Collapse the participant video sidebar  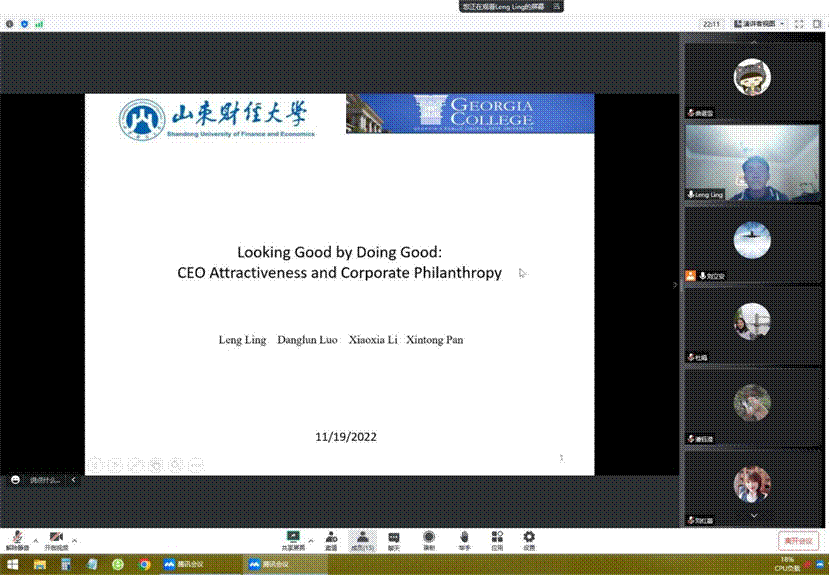coord(675,284)
